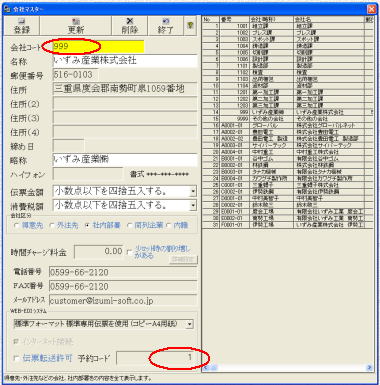Select list row 1 with code 1001
380x385 pixels.
[x=287, y=26]
